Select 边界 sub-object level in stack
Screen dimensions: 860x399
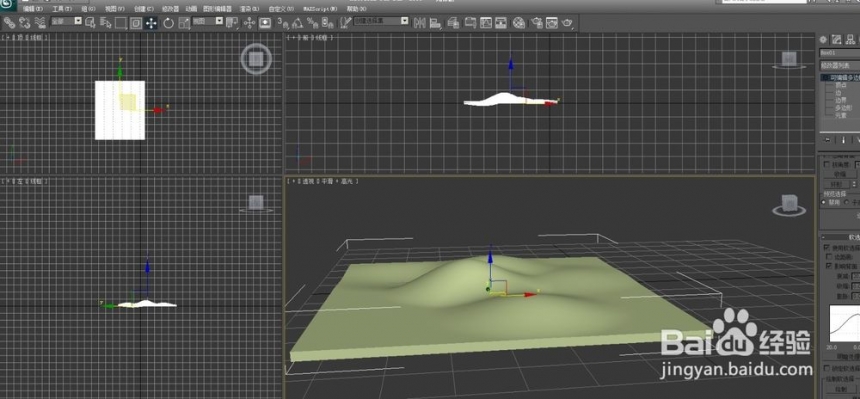[x=840, y=100]
